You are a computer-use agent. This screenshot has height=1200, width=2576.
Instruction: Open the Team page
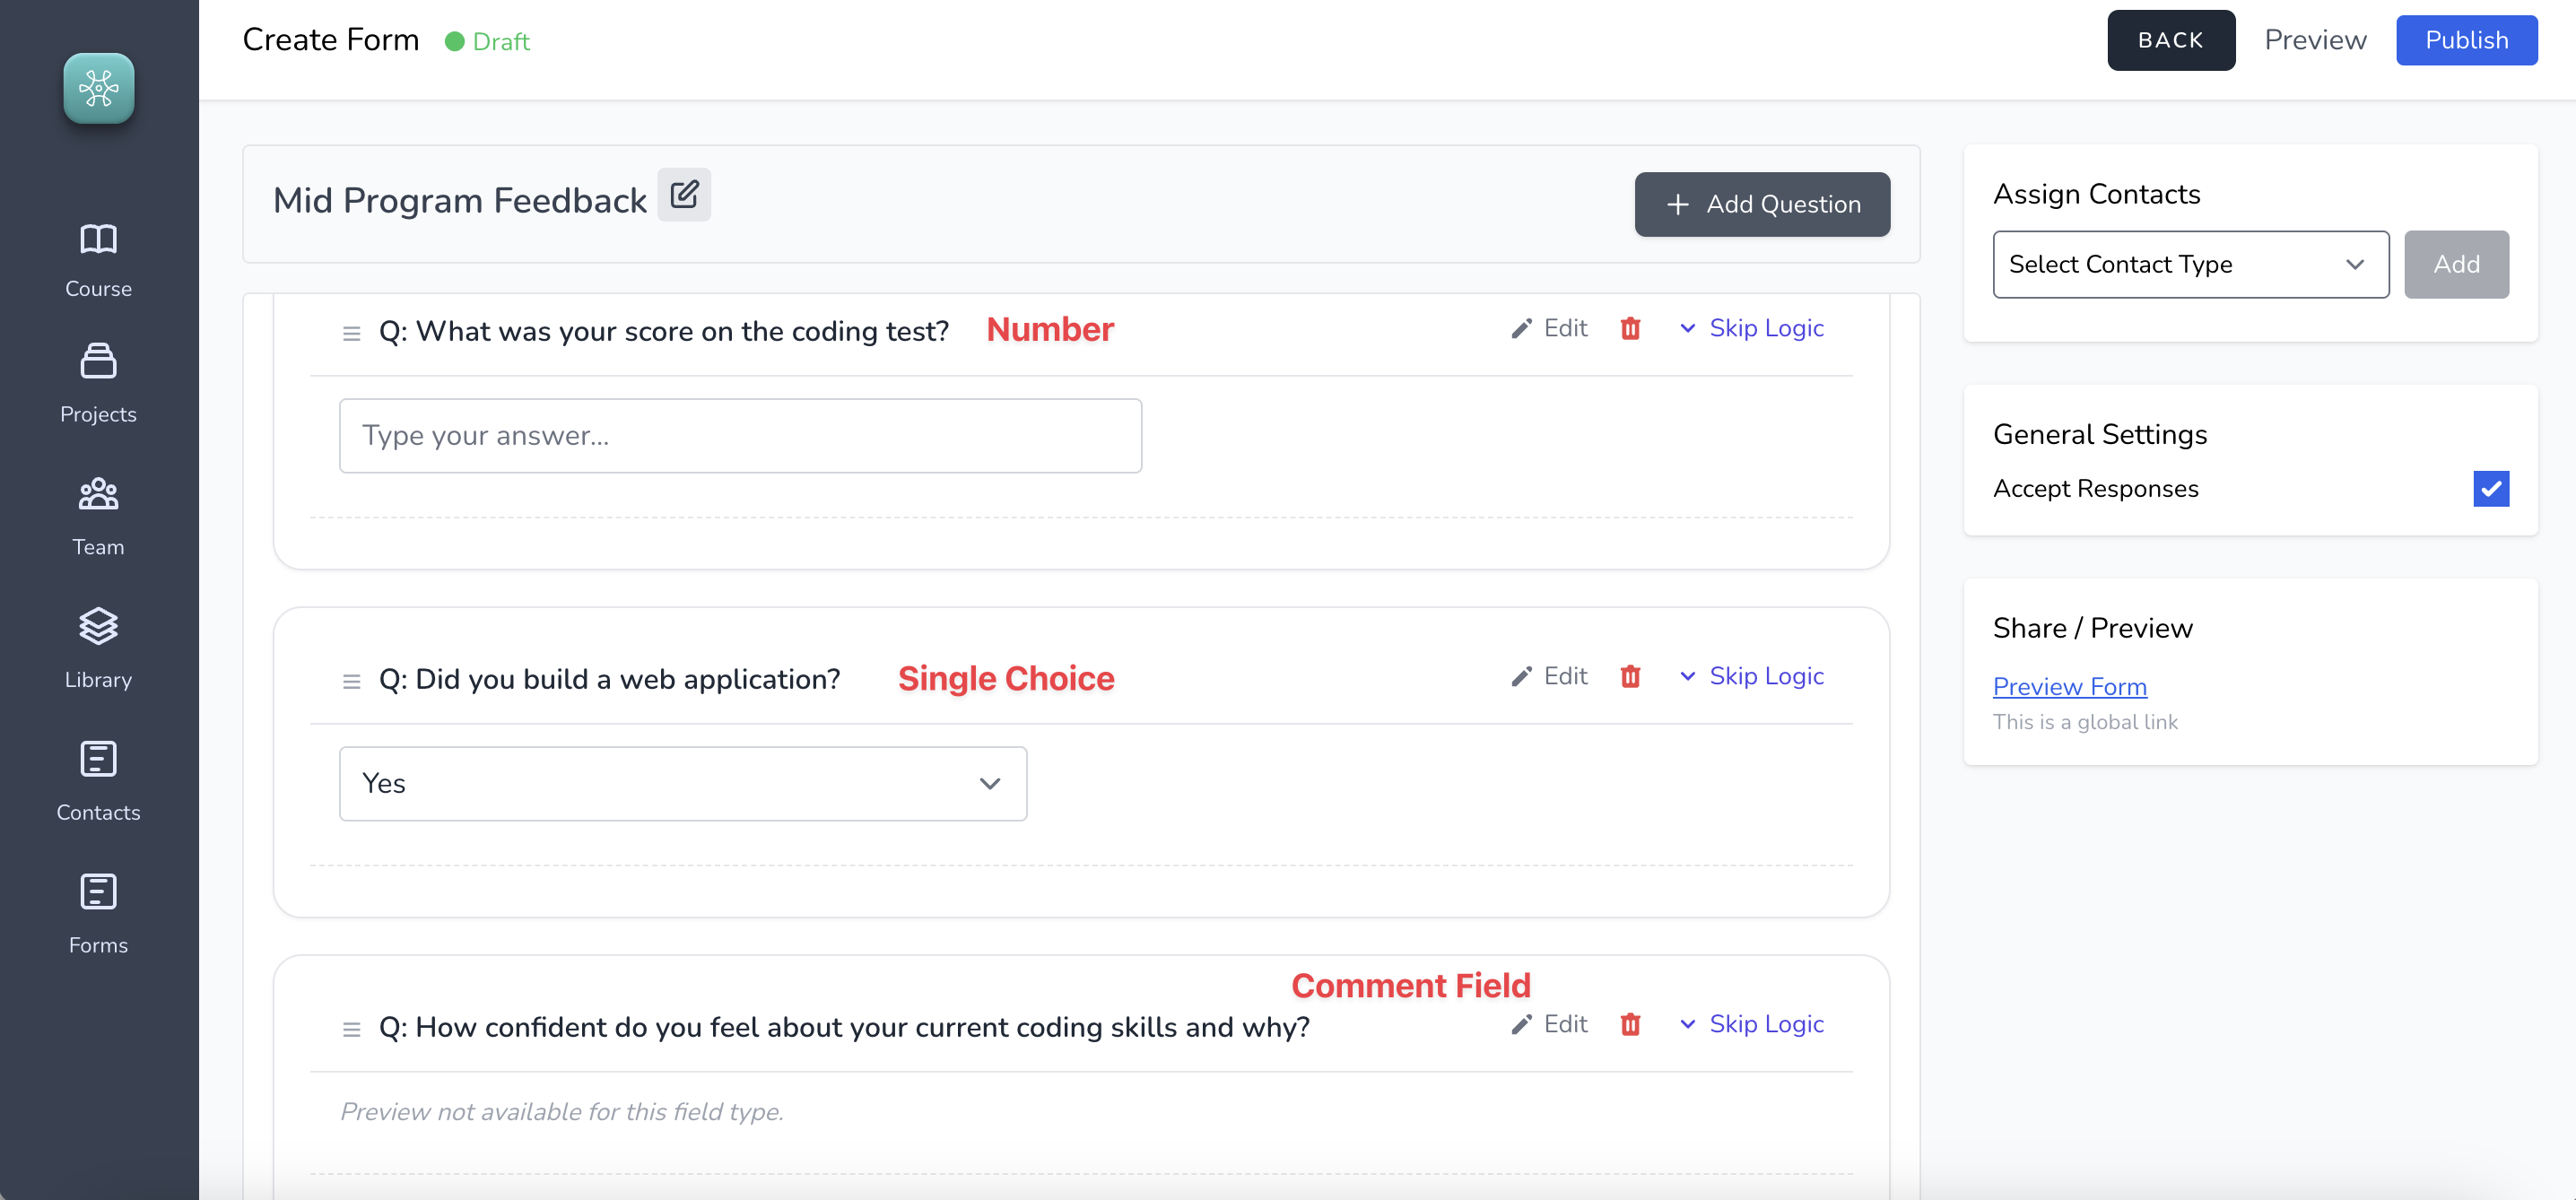[98, 517]
